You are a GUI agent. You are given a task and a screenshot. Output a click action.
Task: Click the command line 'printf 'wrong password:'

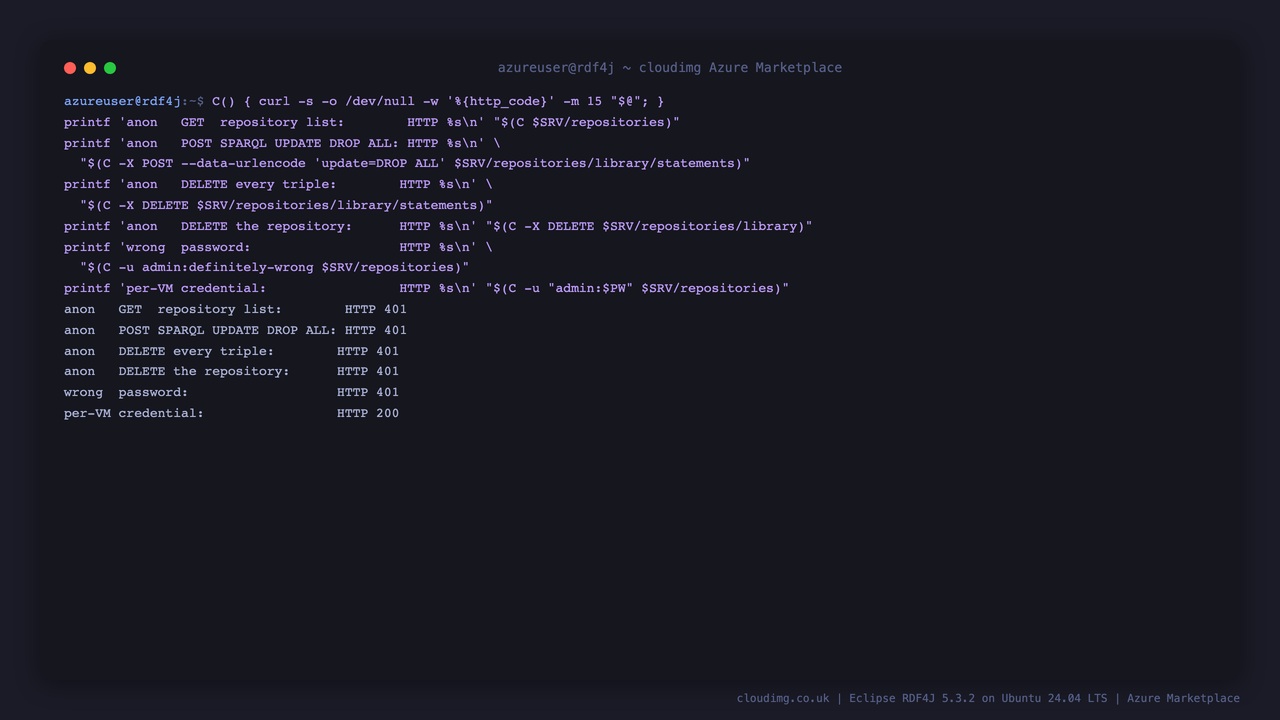[278, 247]
